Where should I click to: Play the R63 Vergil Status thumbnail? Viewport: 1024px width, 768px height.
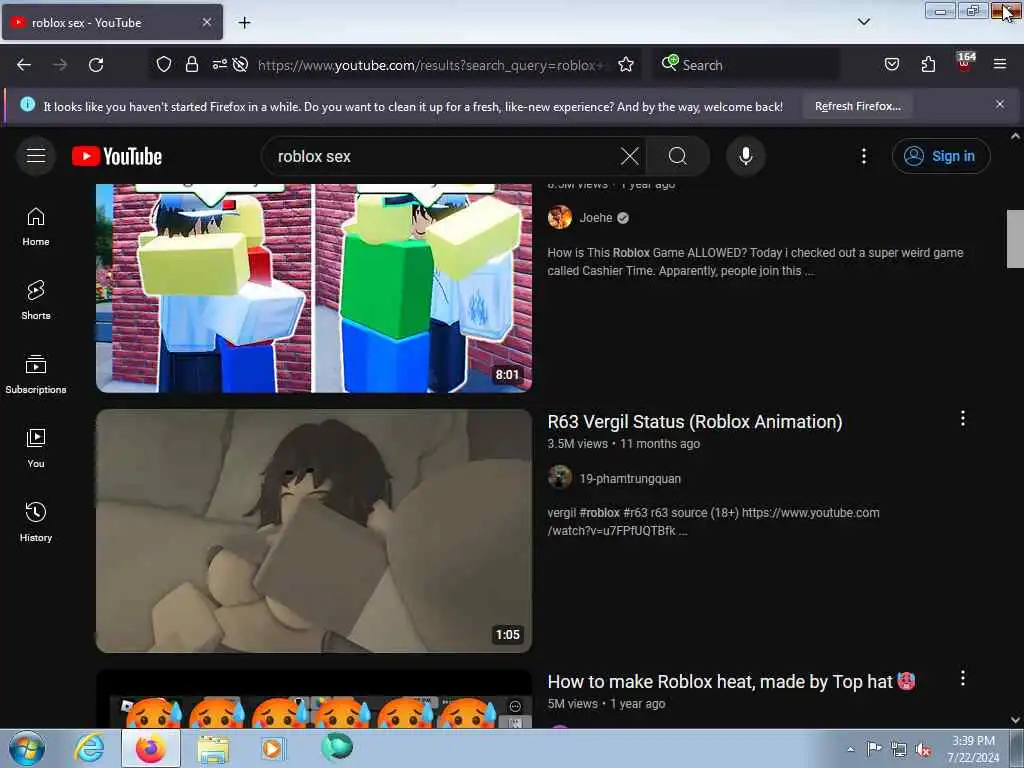tap(313, 530)
